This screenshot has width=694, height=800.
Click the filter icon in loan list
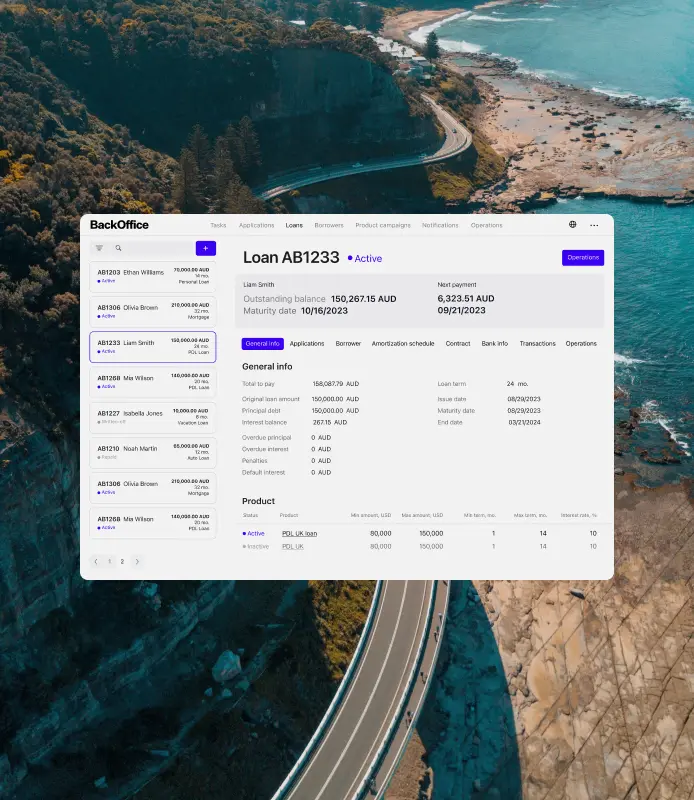(100, 248)
